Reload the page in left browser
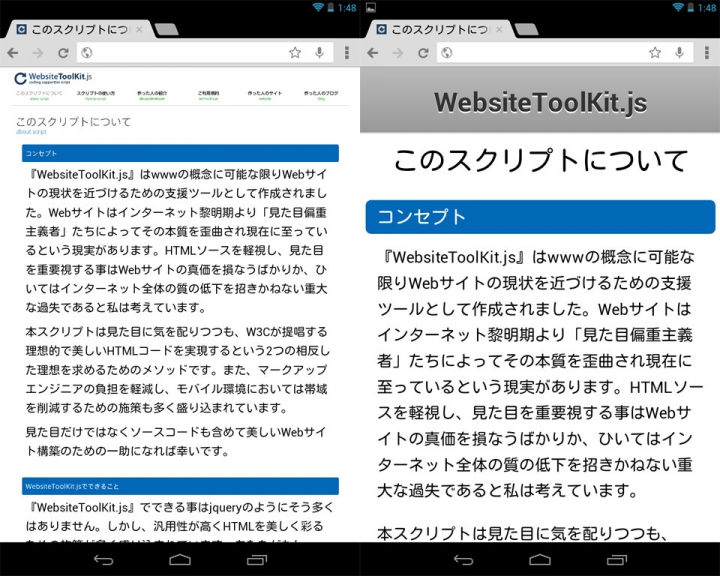This screenshot has height=576, width=720. 63,53
